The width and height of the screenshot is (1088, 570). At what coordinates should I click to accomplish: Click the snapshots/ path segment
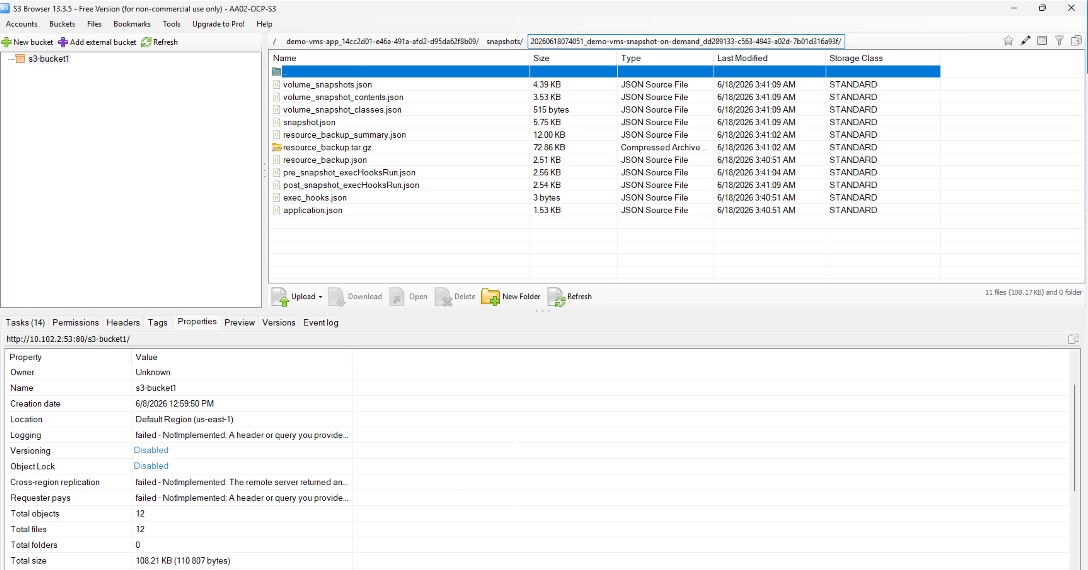504,42
